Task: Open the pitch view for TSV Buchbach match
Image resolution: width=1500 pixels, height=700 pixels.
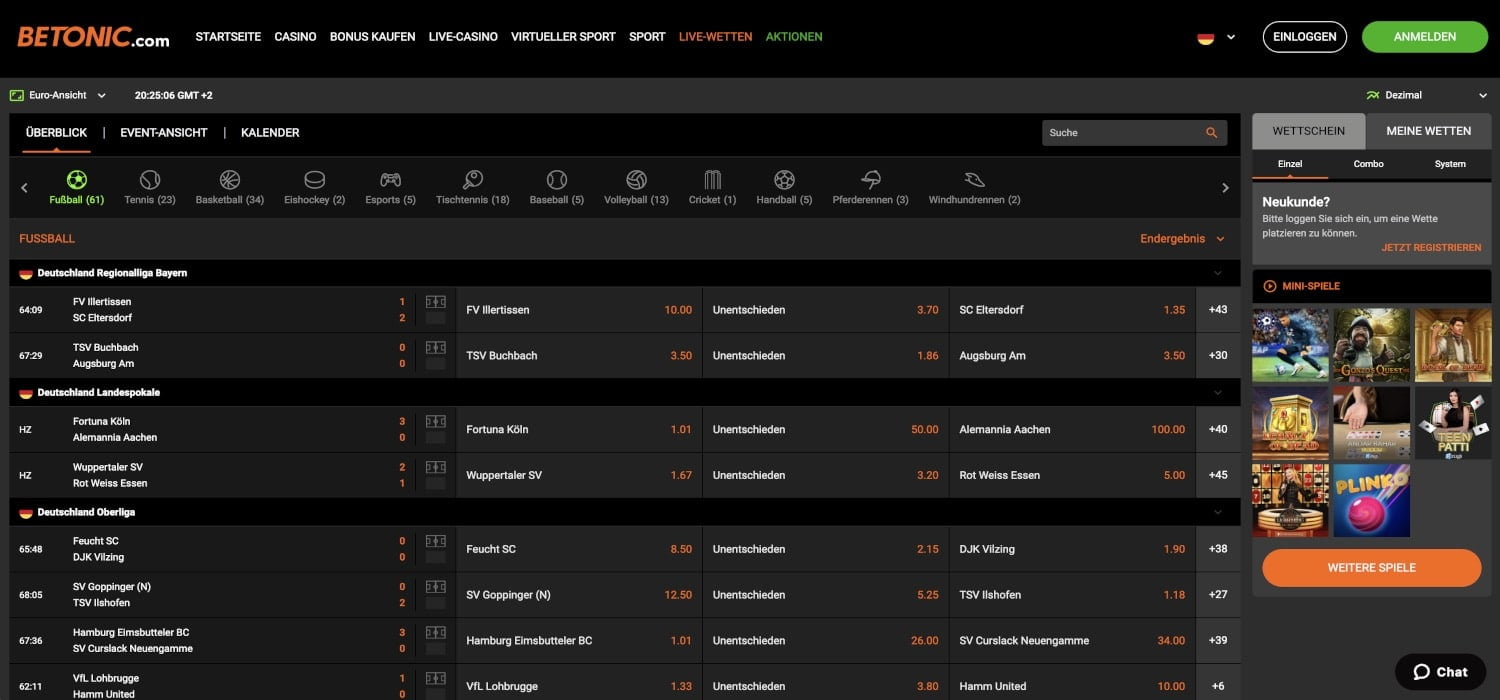Action: pyautogui.click(x=436, y=348)
